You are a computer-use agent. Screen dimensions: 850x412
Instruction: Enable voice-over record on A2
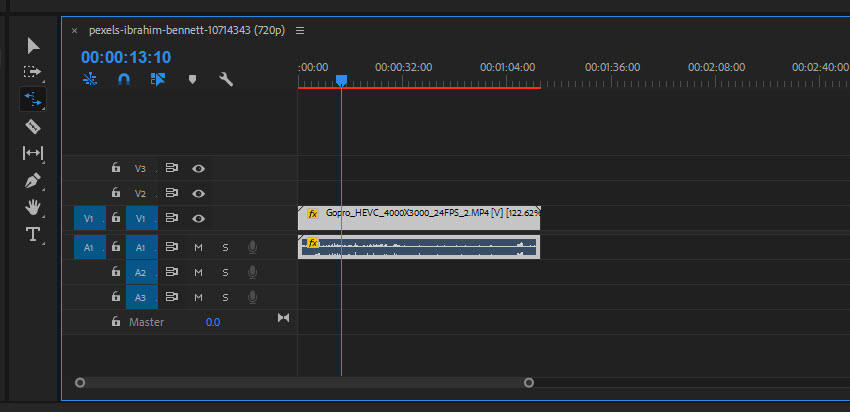[252, 272]
